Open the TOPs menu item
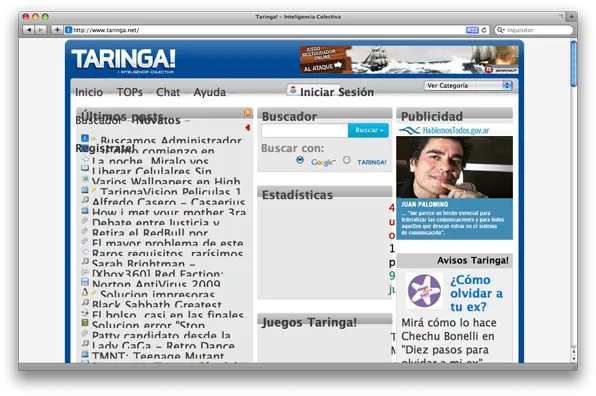This screenshot has height=396, width=596. [130, 92]
